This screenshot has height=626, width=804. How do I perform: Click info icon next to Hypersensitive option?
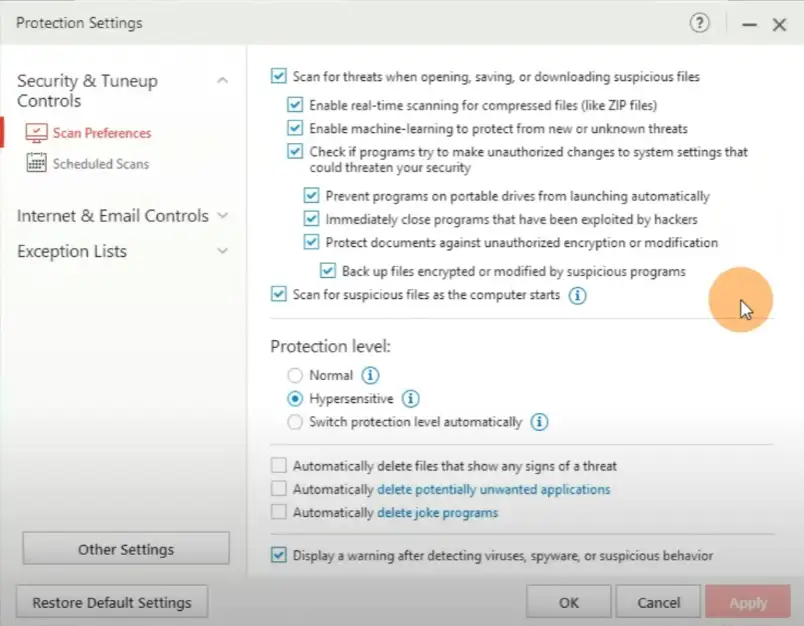coord(410,399)
